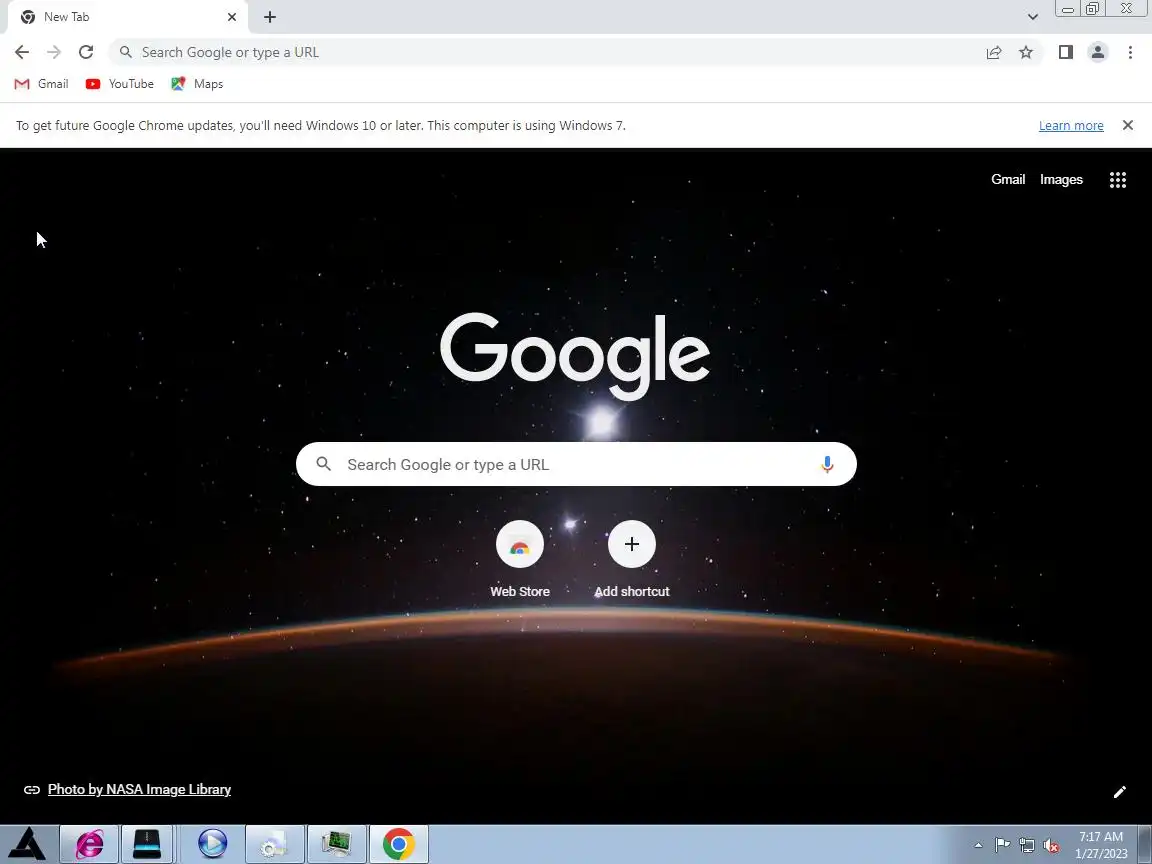
Task: Launch Internet Explorer from taskbar
Action: 89,843
